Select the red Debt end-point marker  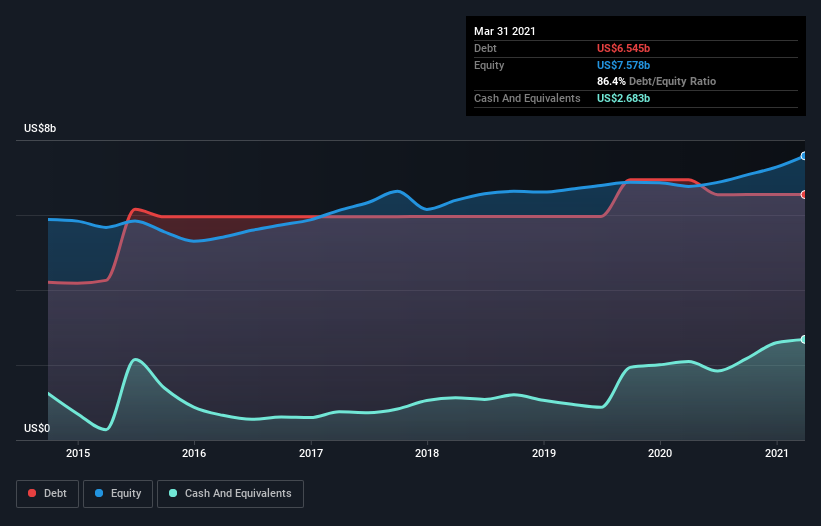click(x=804, y=195)
